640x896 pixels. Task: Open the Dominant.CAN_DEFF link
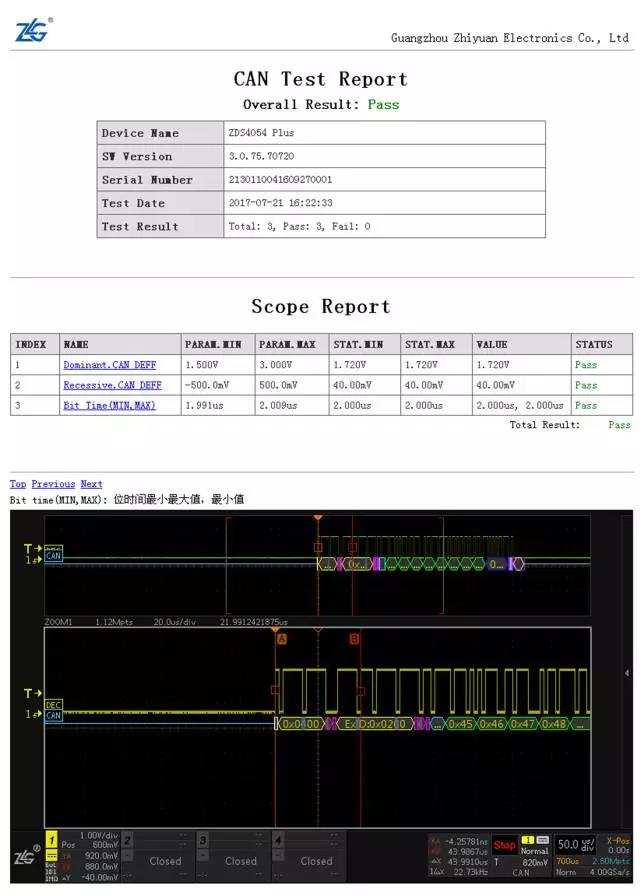112,365
